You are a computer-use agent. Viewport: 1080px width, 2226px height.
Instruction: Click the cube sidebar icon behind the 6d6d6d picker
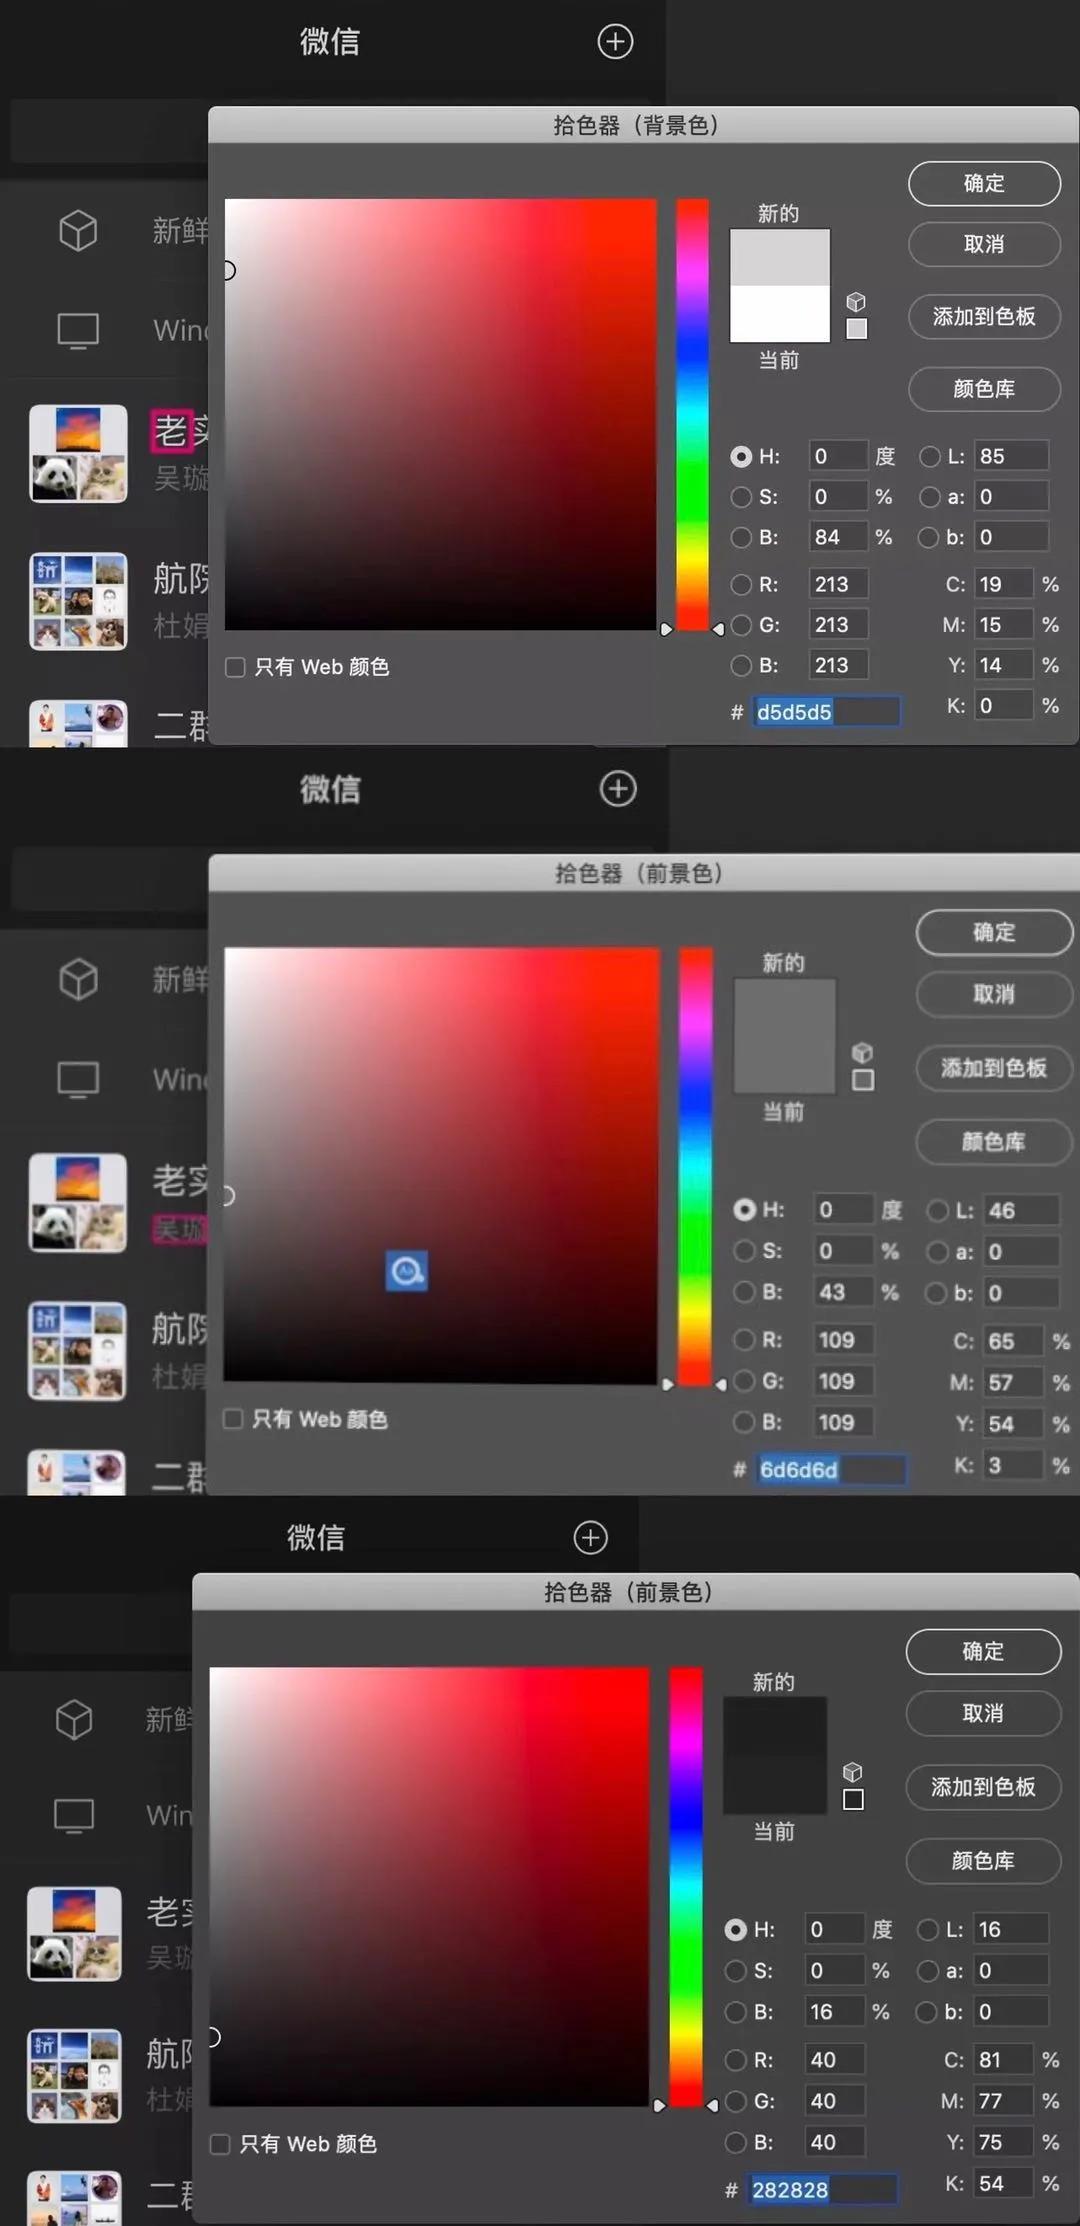click(x=78, y=979)
